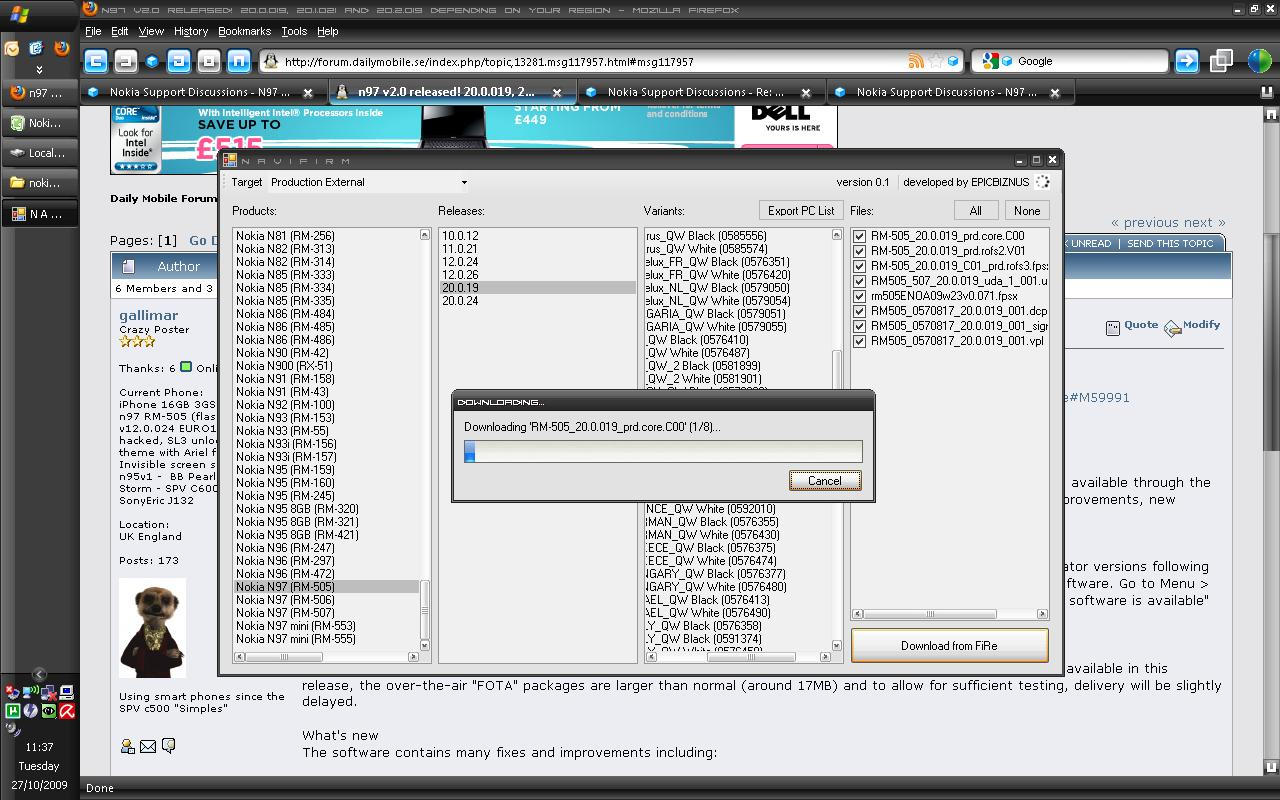Click the first blue Firefox toolbar button
The height and width of the screenshot is (800, 1280).
tap(95, 61)
